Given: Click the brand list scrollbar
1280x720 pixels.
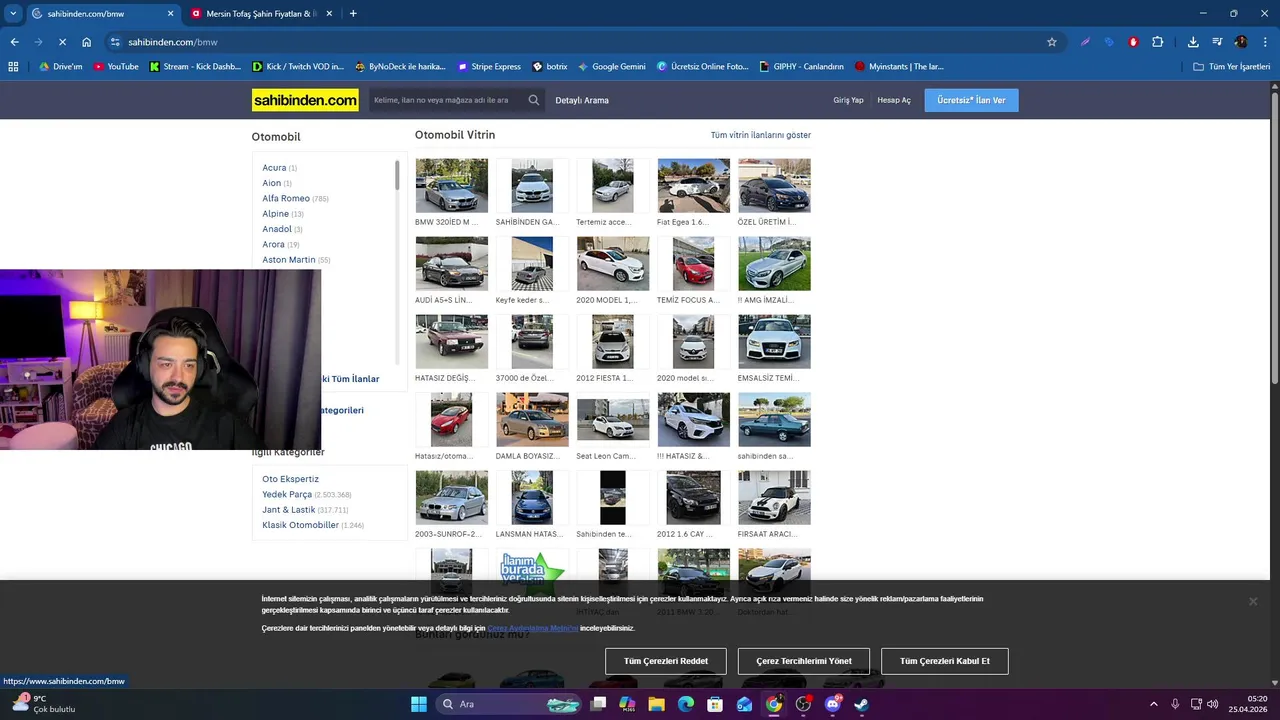Looking at the screenshot, I should [397, 175].
